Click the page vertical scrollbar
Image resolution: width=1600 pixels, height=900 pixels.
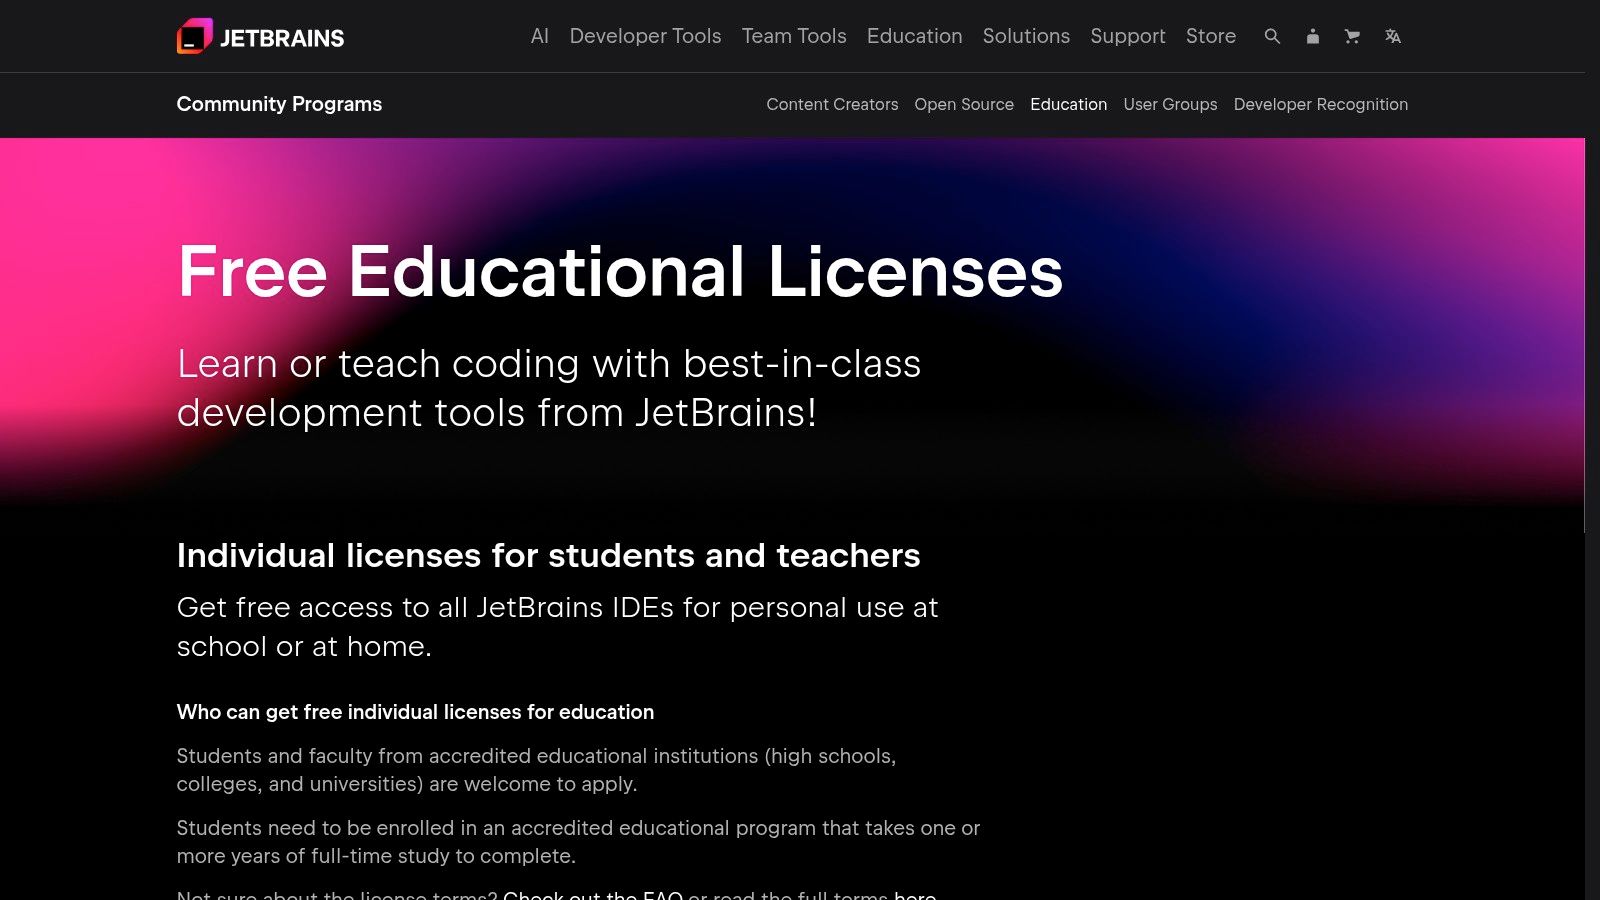(x=1592, y=335)
